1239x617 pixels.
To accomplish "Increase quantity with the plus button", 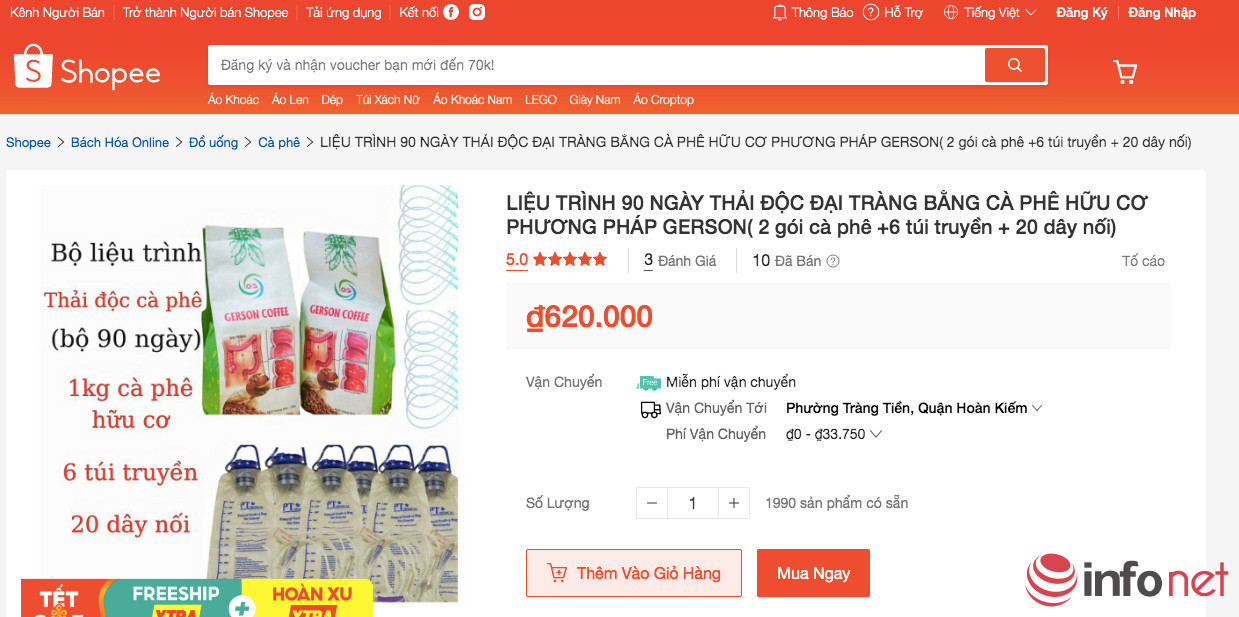I will coord(733,503).
